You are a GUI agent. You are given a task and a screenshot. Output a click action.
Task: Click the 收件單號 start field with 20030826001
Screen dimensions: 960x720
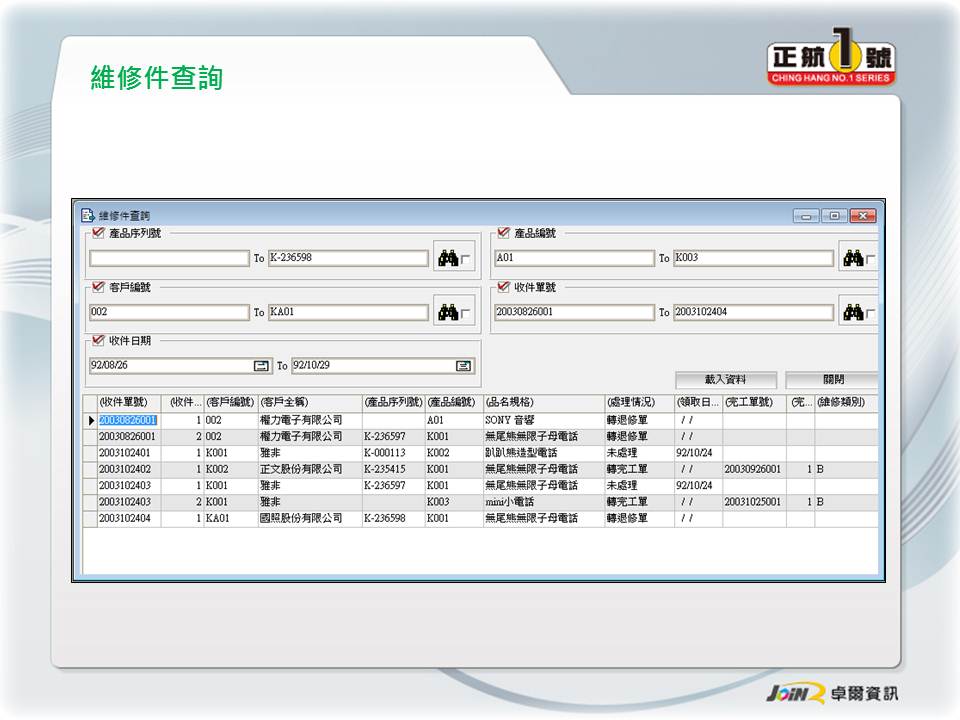pyautogui.click(x=573, y=312)
